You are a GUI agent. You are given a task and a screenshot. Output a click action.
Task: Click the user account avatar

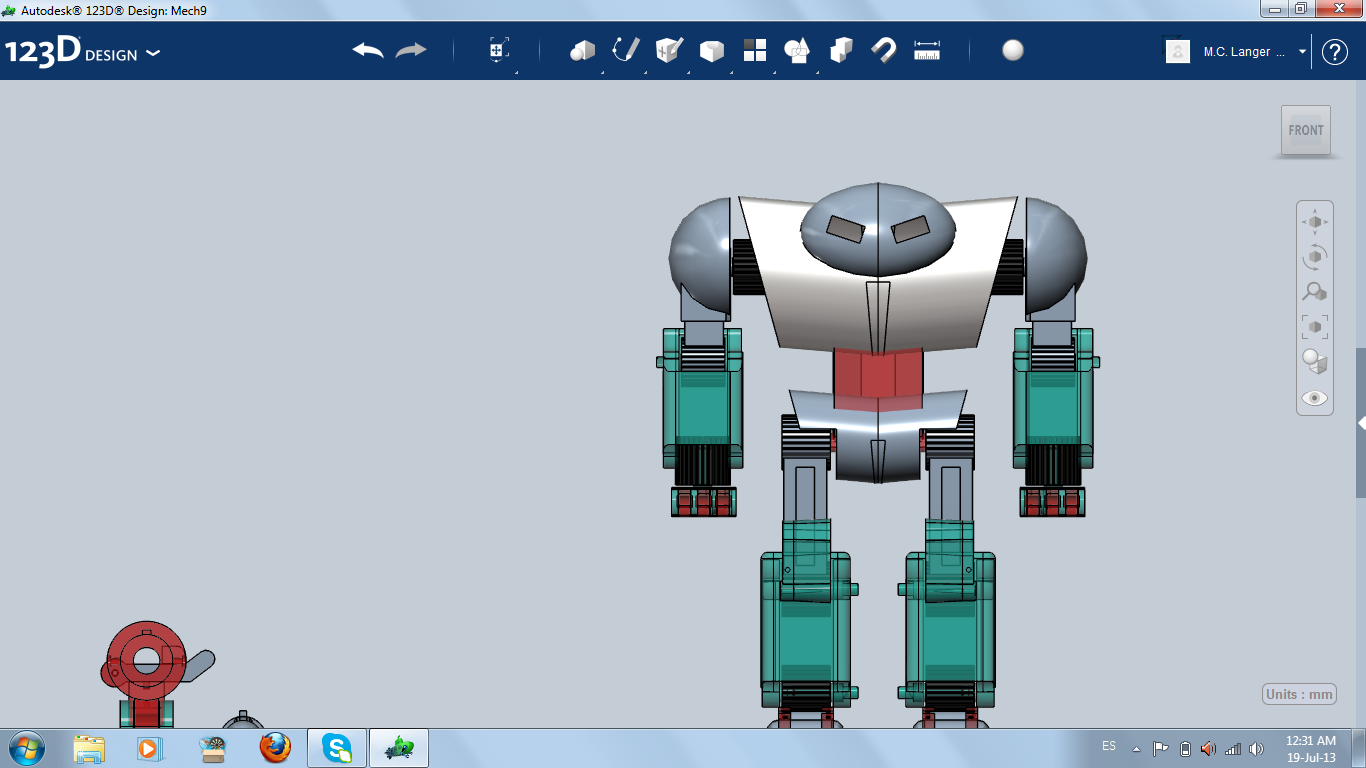point(1178,51)
